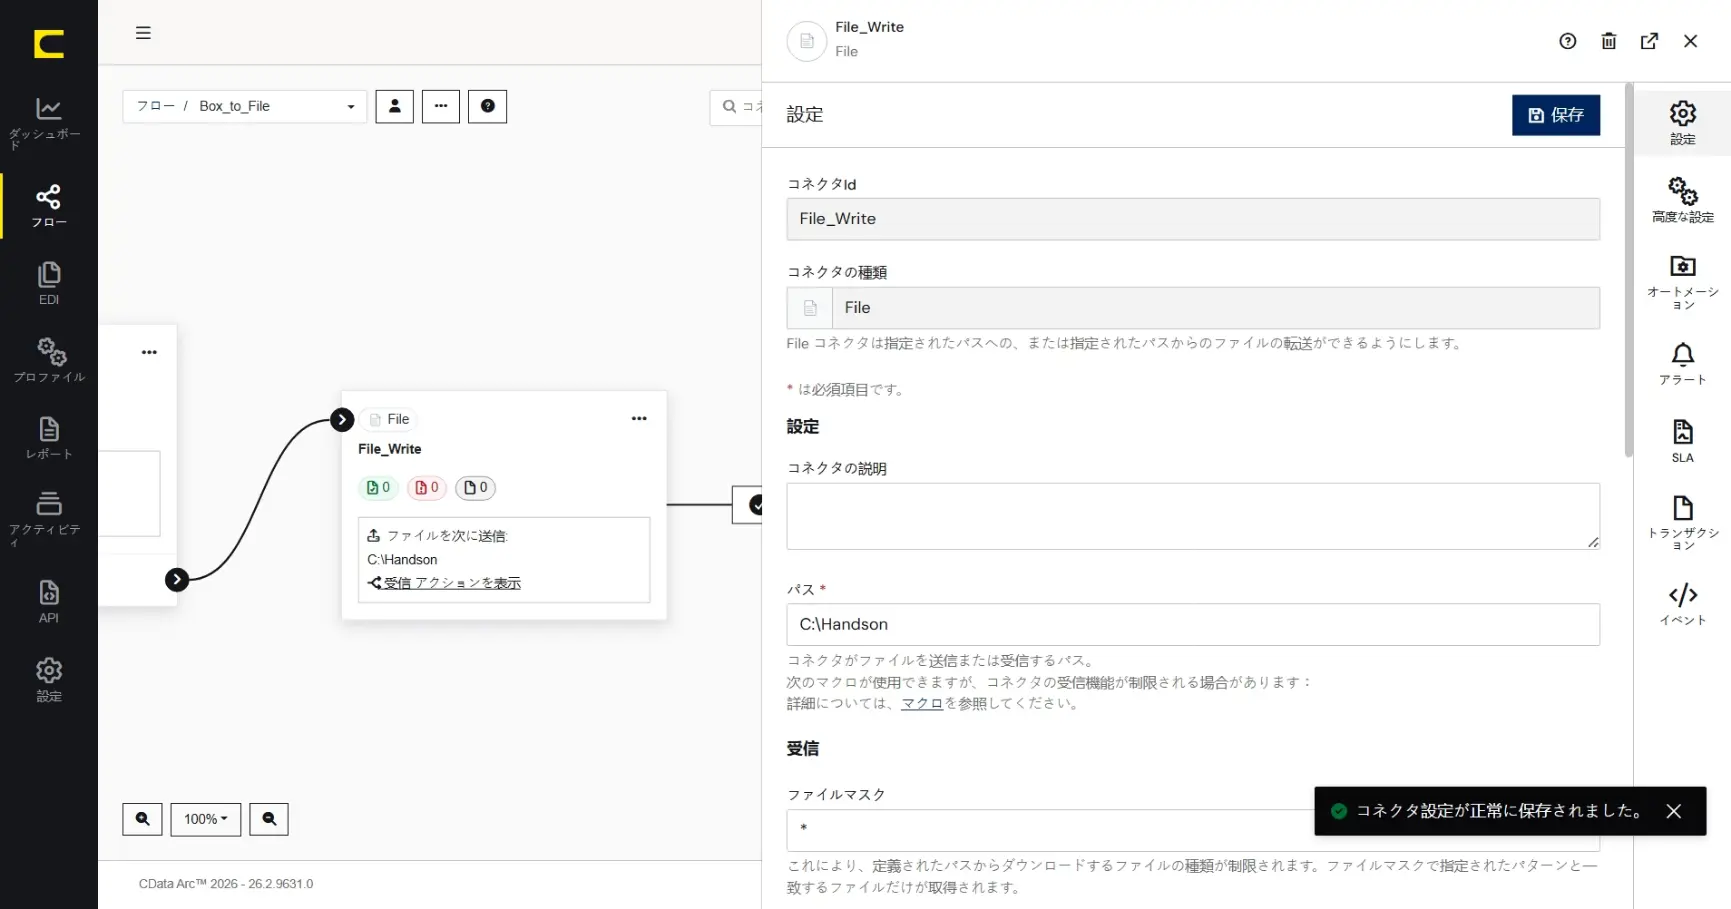1731x909 pixels.
Task: Open the File_Write connector card menu
Action: tap(639, 419)
